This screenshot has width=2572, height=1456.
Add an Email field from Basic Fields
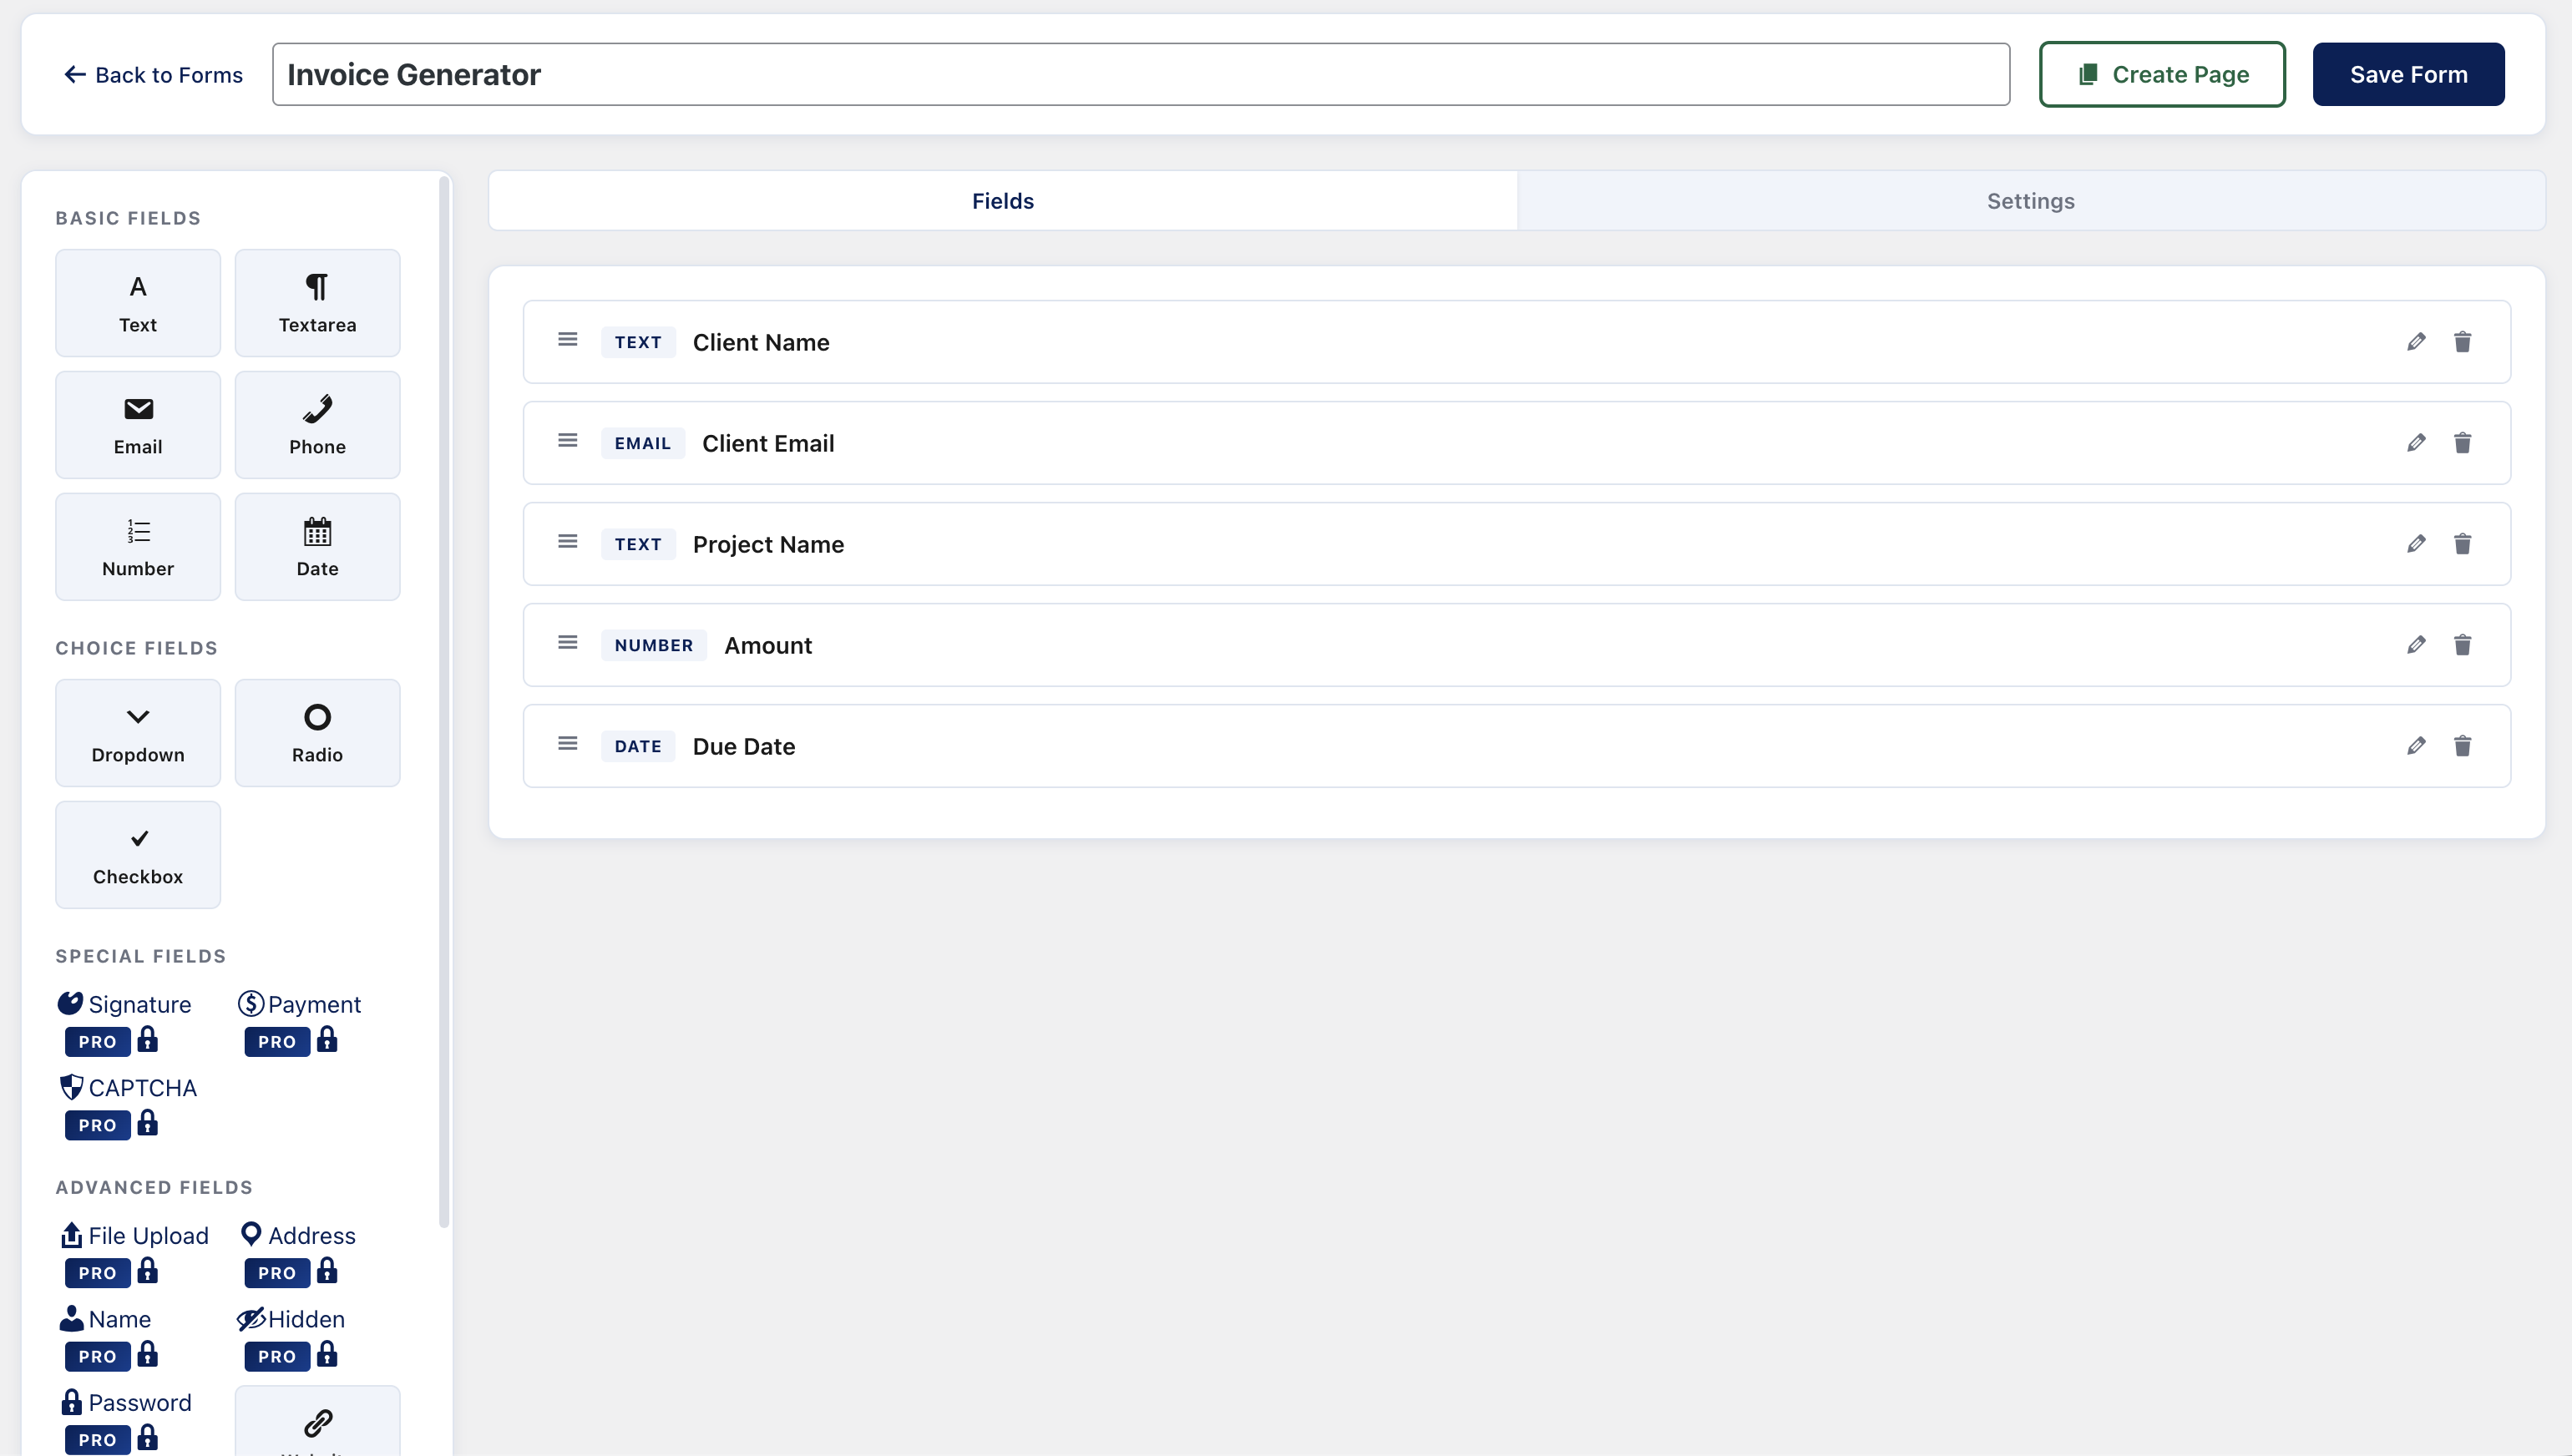coord(137,424)
